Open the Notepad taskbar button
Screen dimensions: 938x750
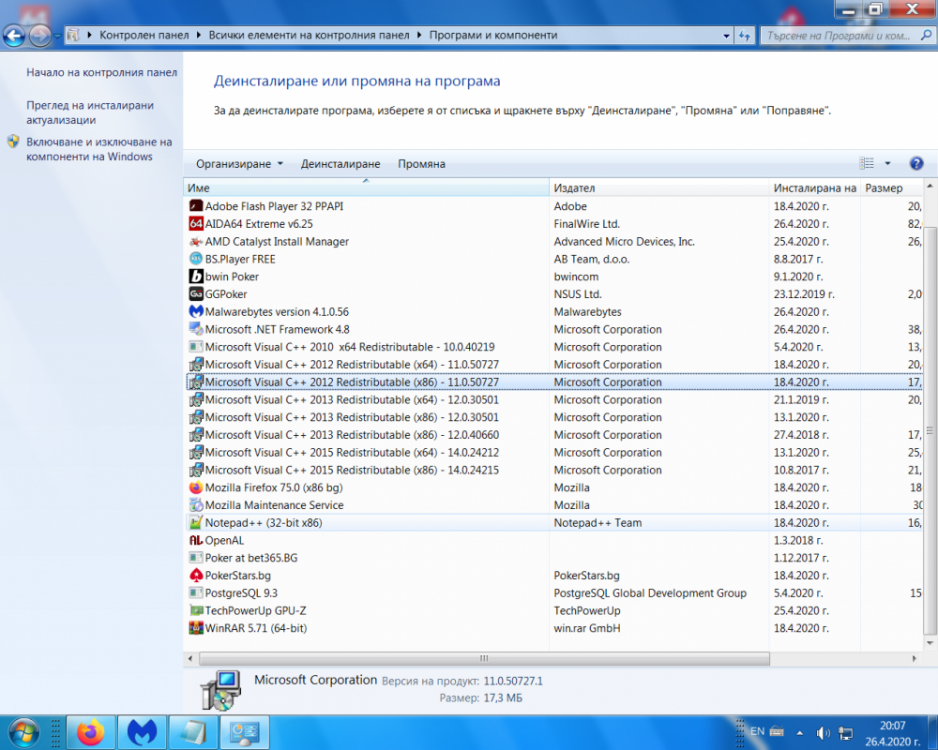(193, 732)
